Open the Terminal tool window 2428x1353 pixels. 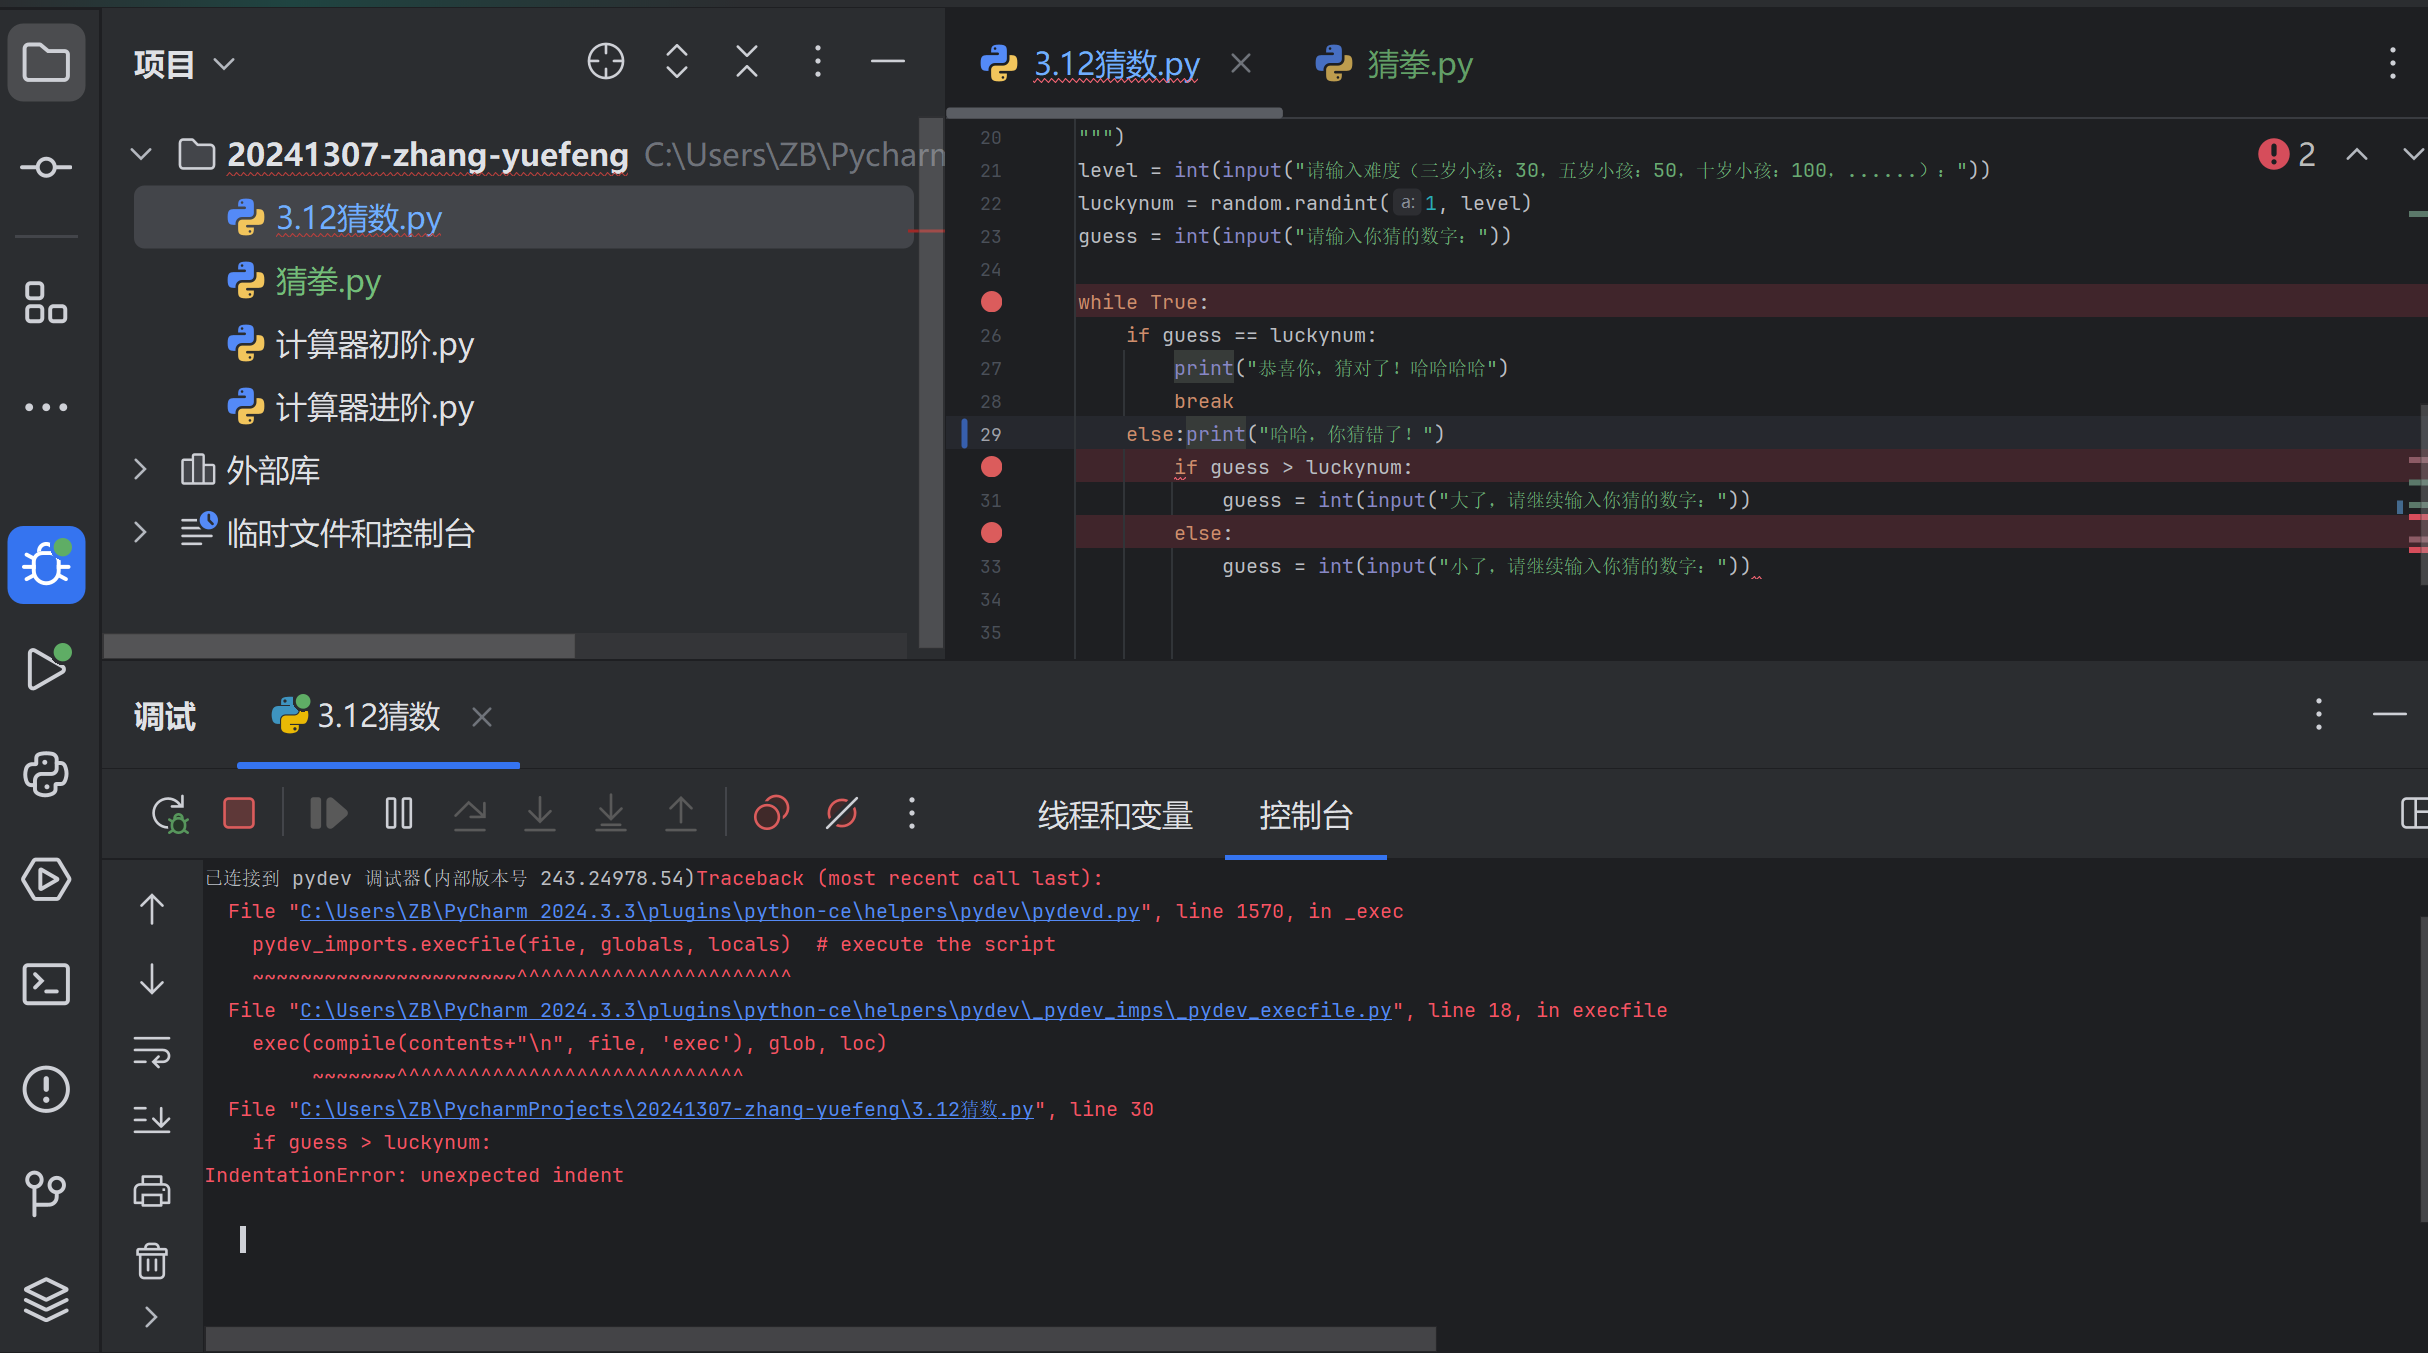(x=46, y=984)
